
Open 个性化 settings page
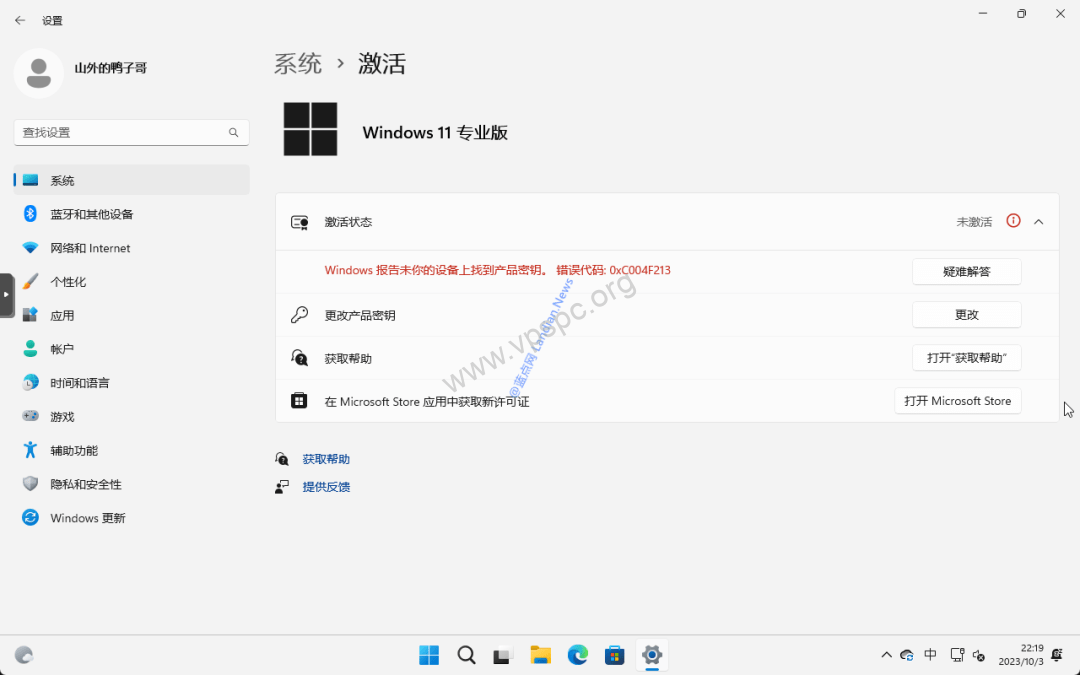click(132, 282)
